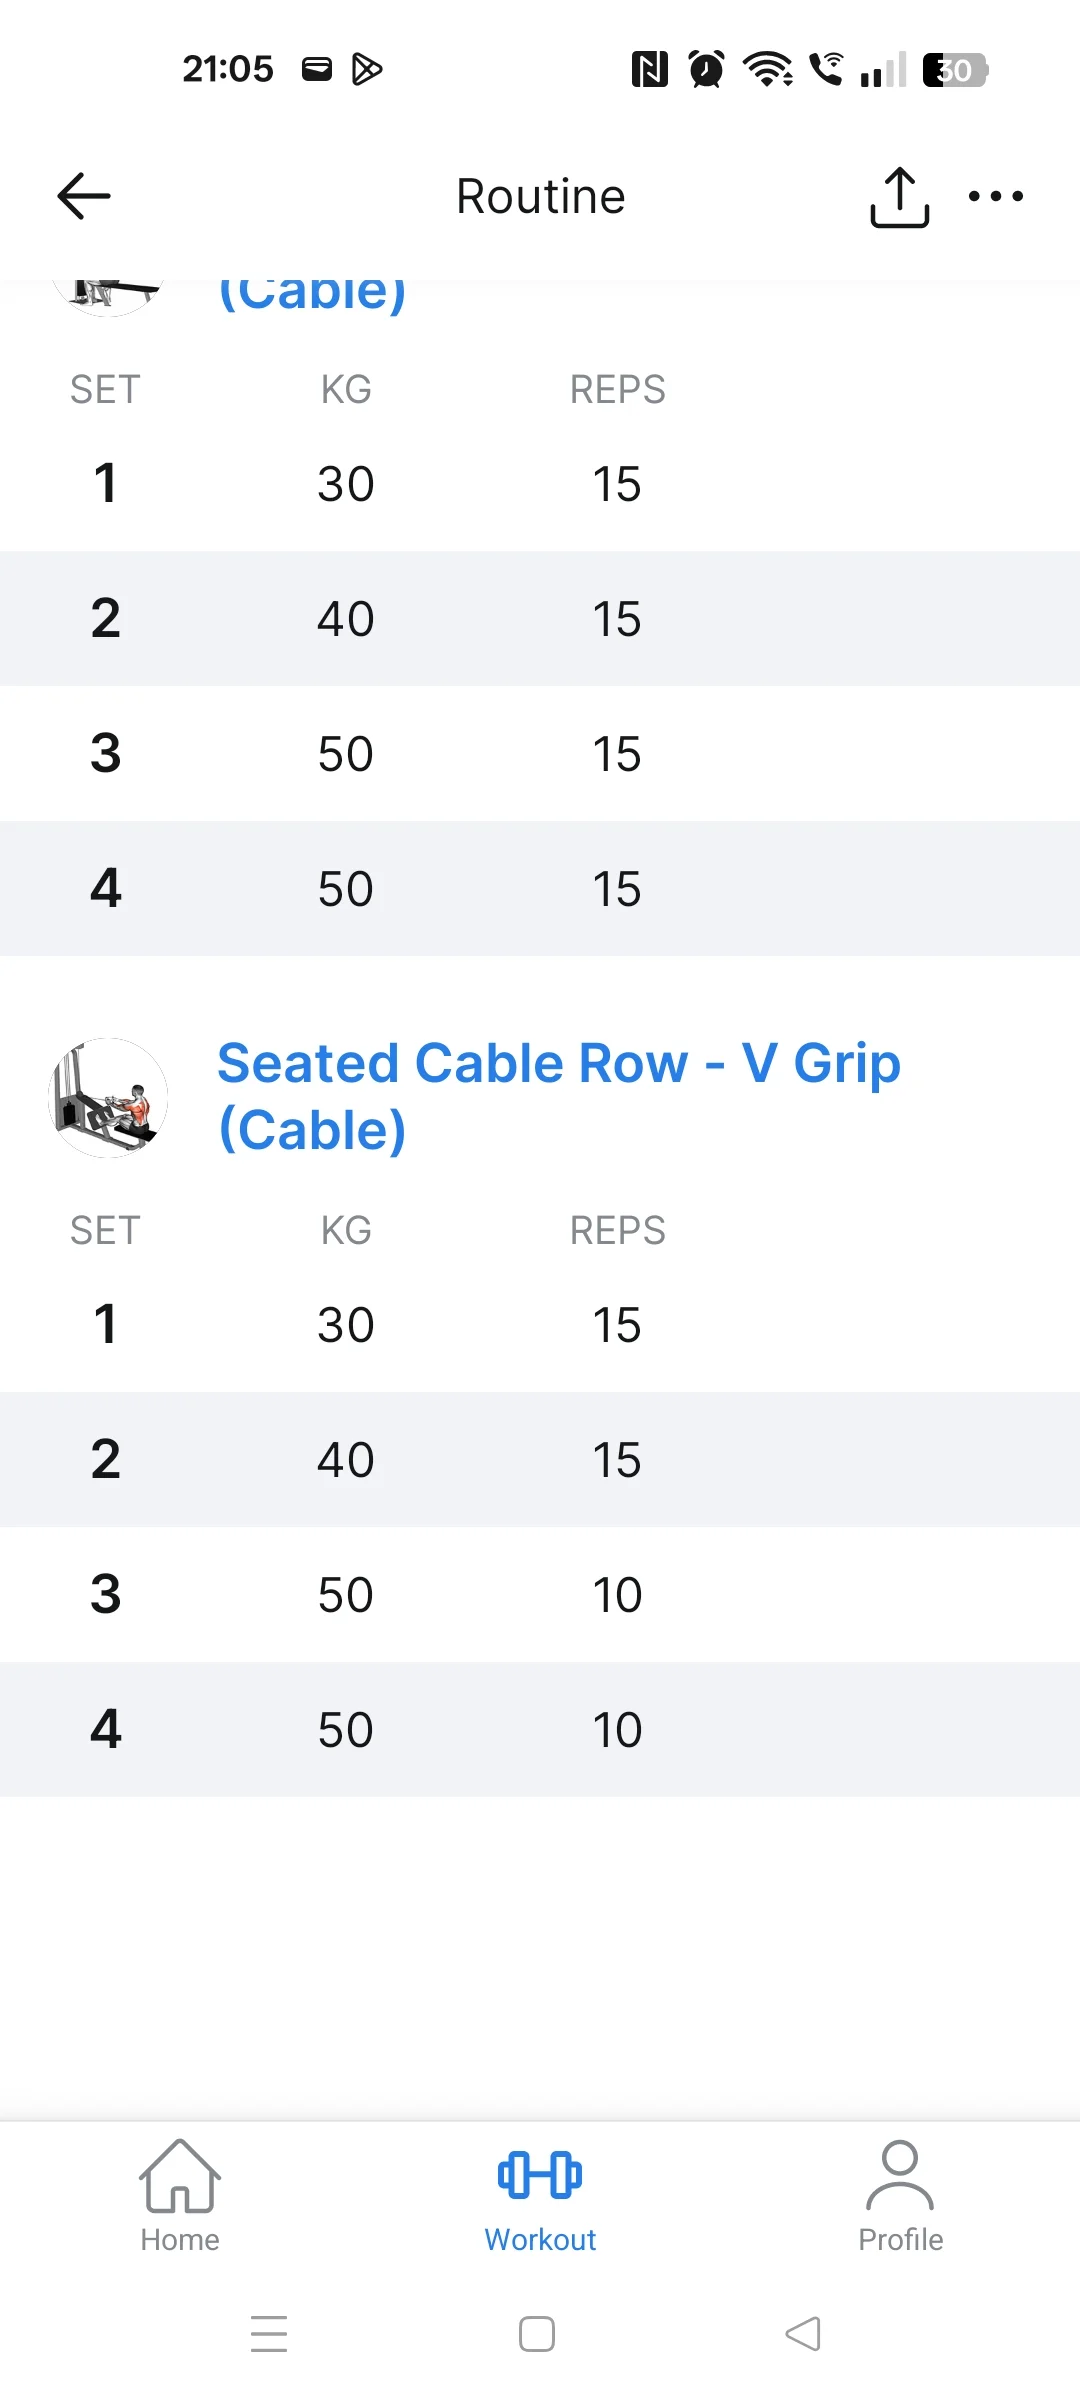Tap the NFC status icon

[x=649, y=70]
